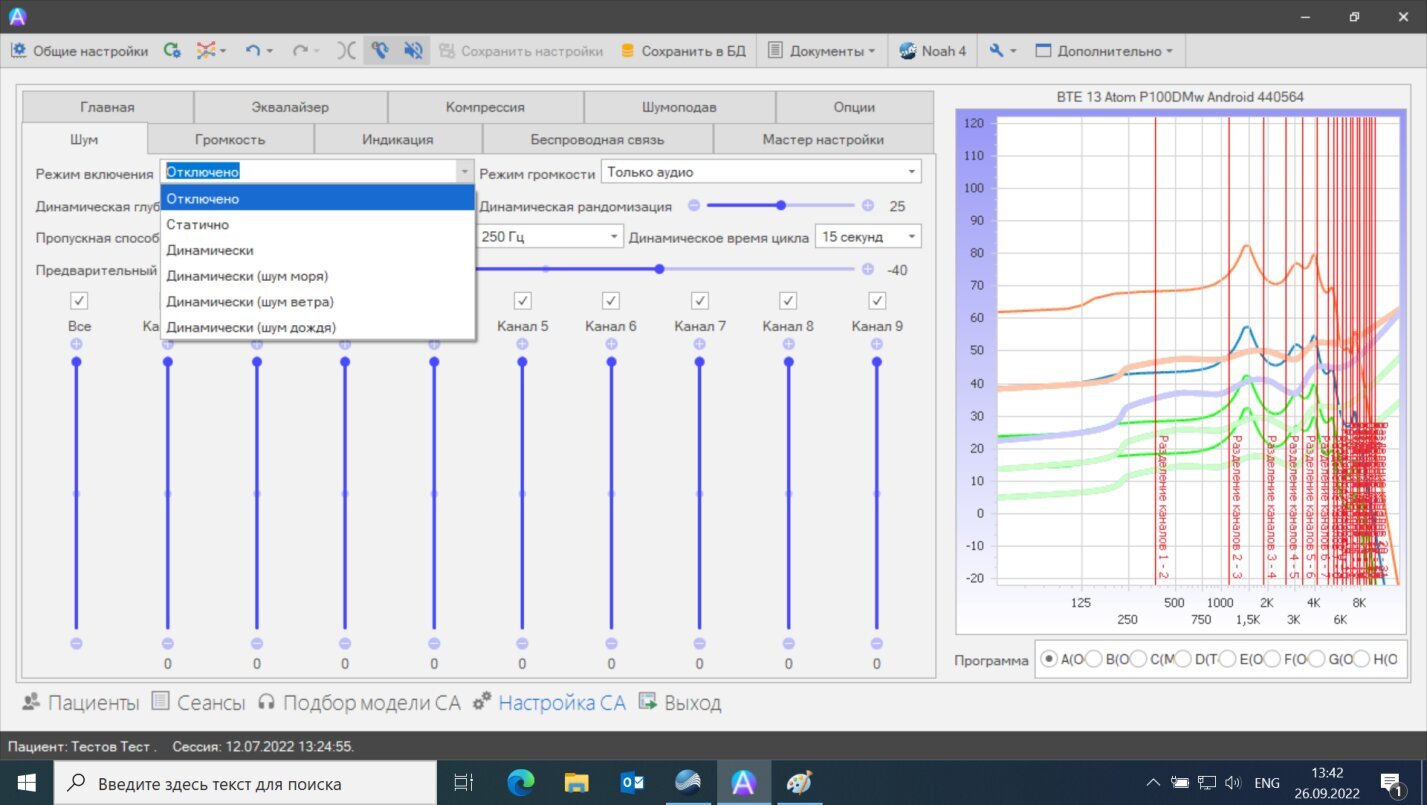Click minus icon below Канал 5 slider

[x=522, y=643]
